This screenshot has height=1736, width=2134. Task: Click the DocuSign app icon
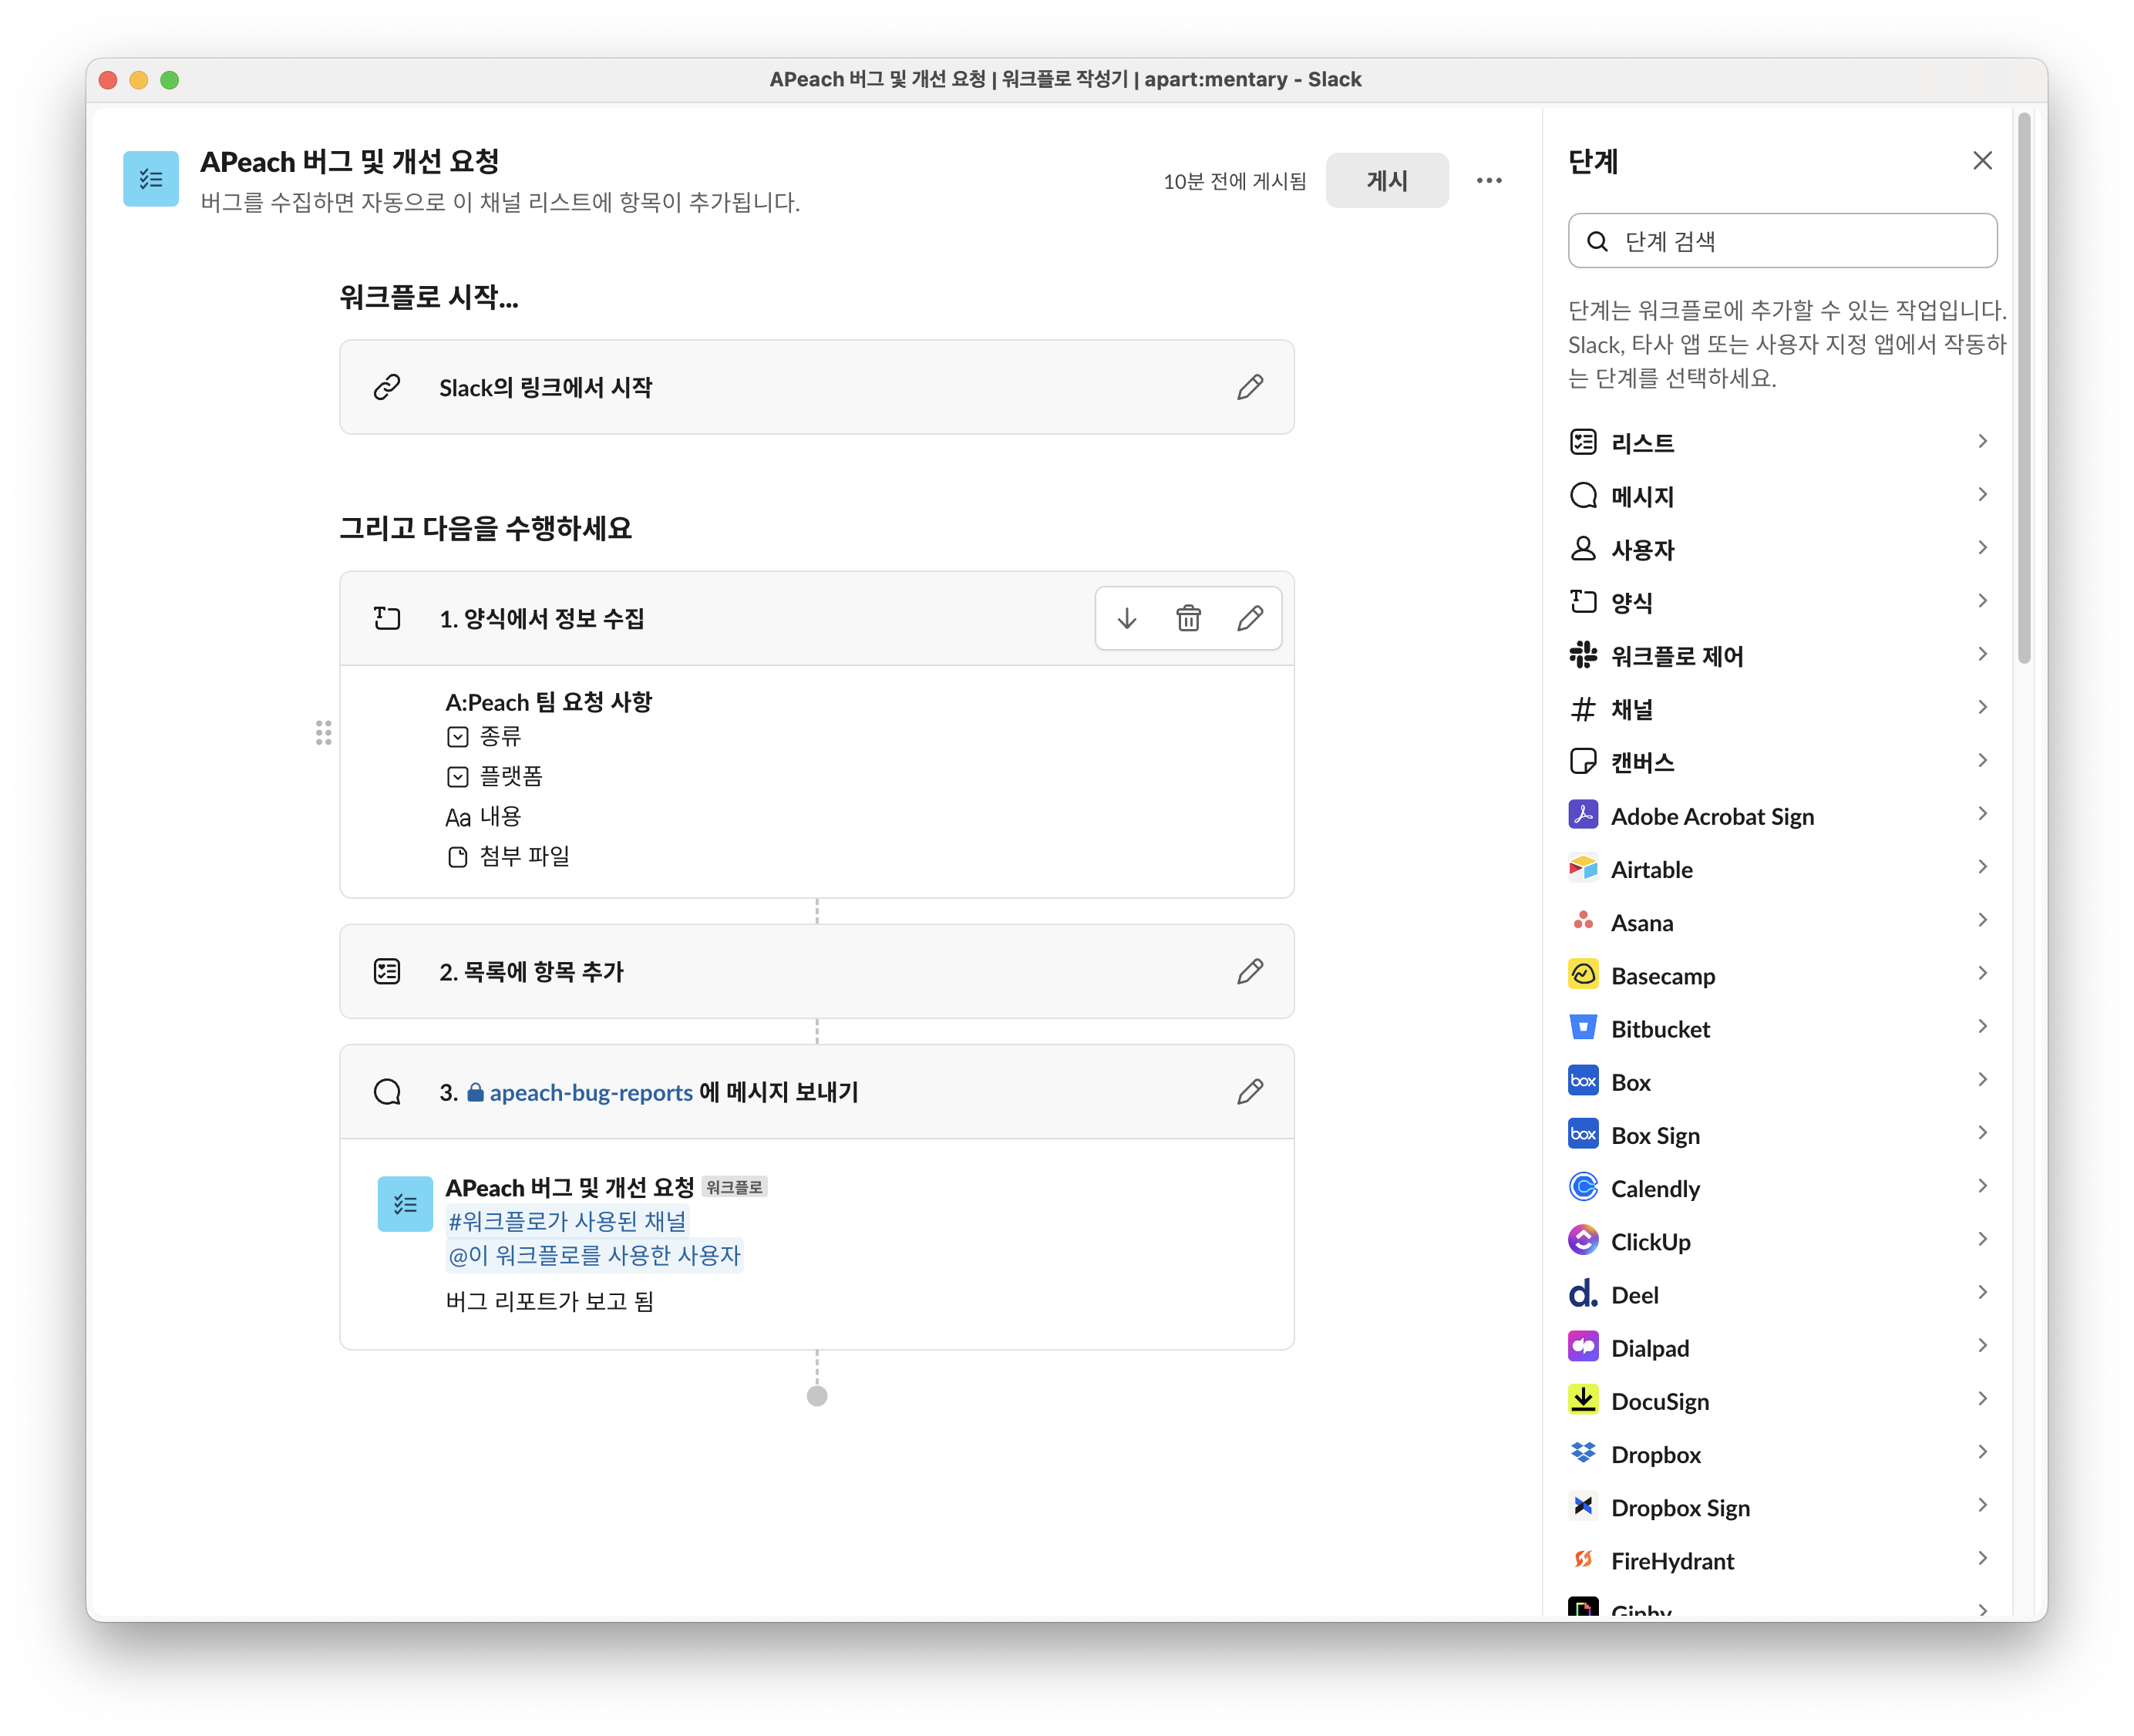[1583, 1400]
